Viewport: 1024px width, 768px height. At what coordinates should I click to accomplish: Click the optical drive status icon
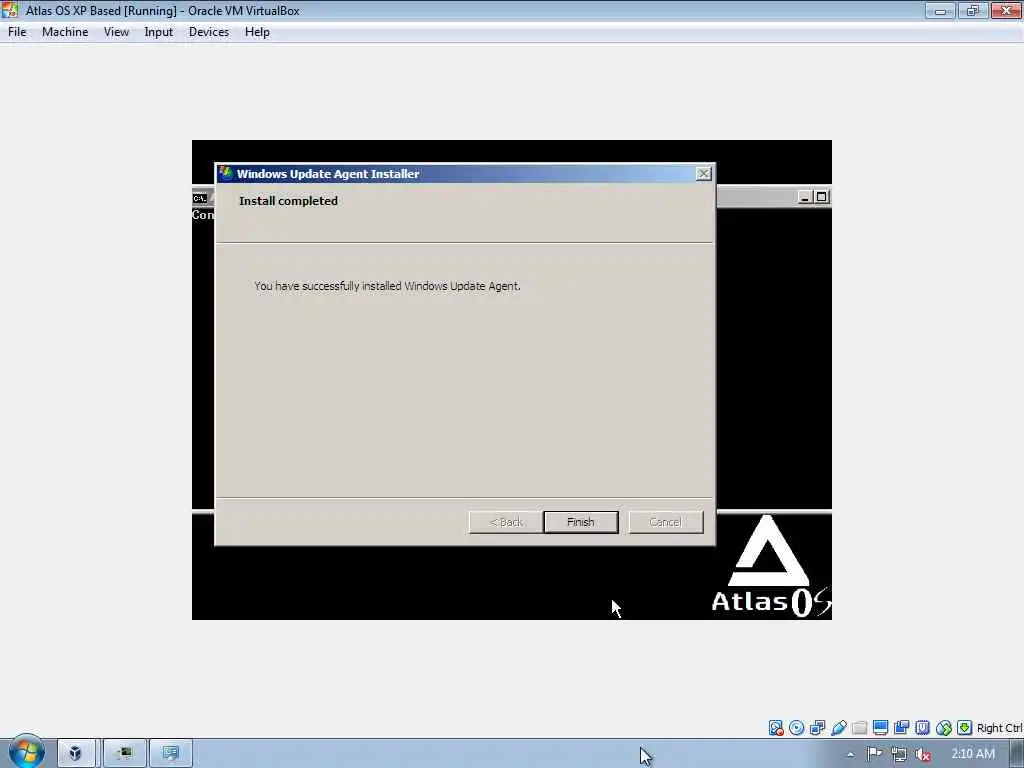[797, 728]
